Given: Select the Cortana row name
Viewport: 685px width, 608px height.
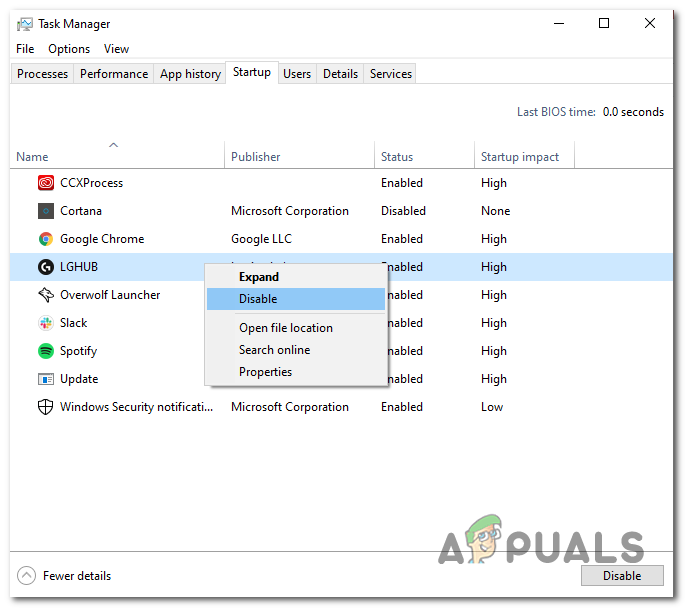Looking at the screenshot, I should tap(81, 211).
